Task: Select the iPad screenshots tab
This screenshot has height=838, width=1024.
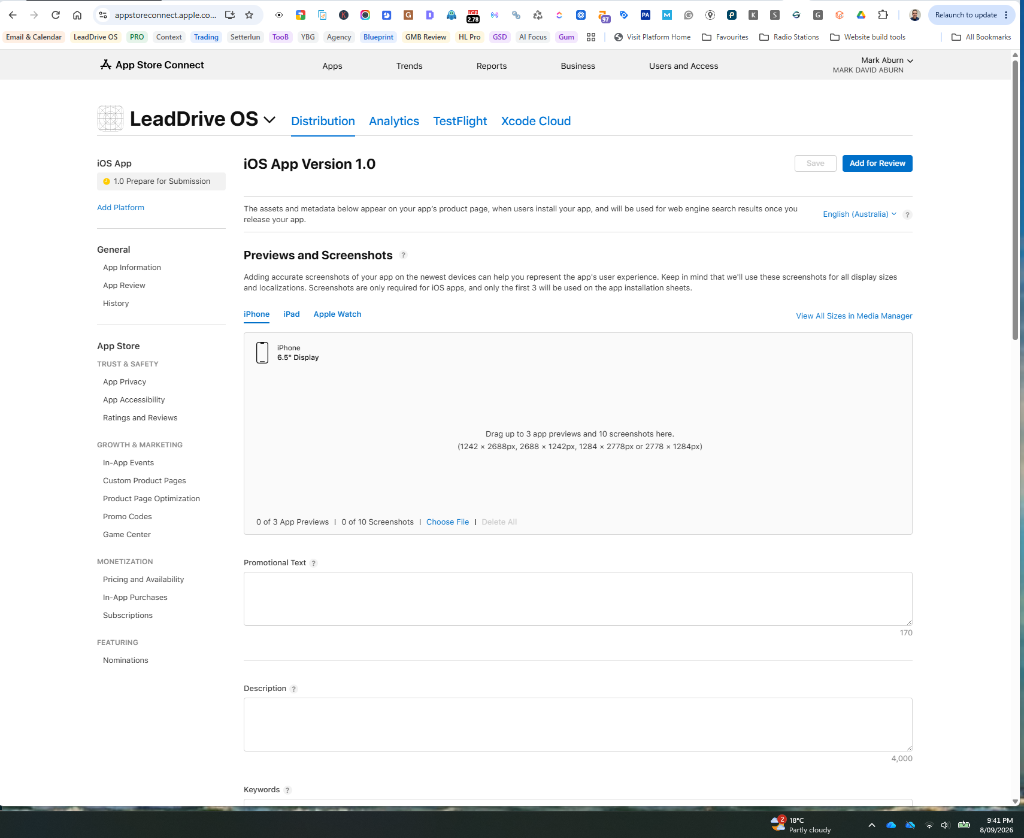Action: pyautogui.click(x=291, y=314)
